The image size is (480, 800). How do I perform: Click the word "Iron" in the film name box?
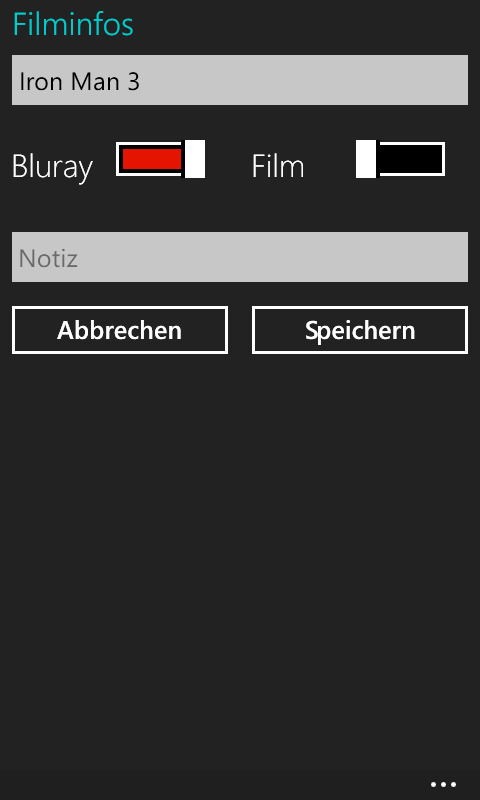click(41, 82)
